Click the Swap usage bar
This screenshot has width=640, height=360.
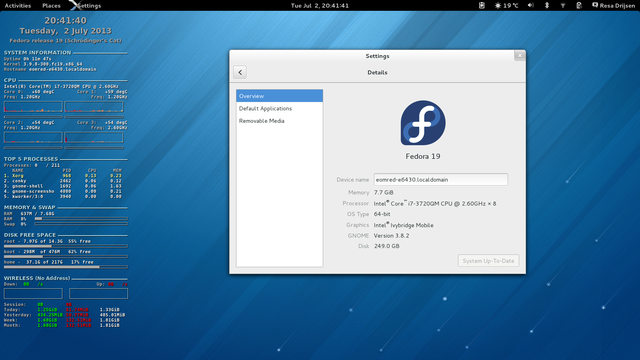pos(81,224)
